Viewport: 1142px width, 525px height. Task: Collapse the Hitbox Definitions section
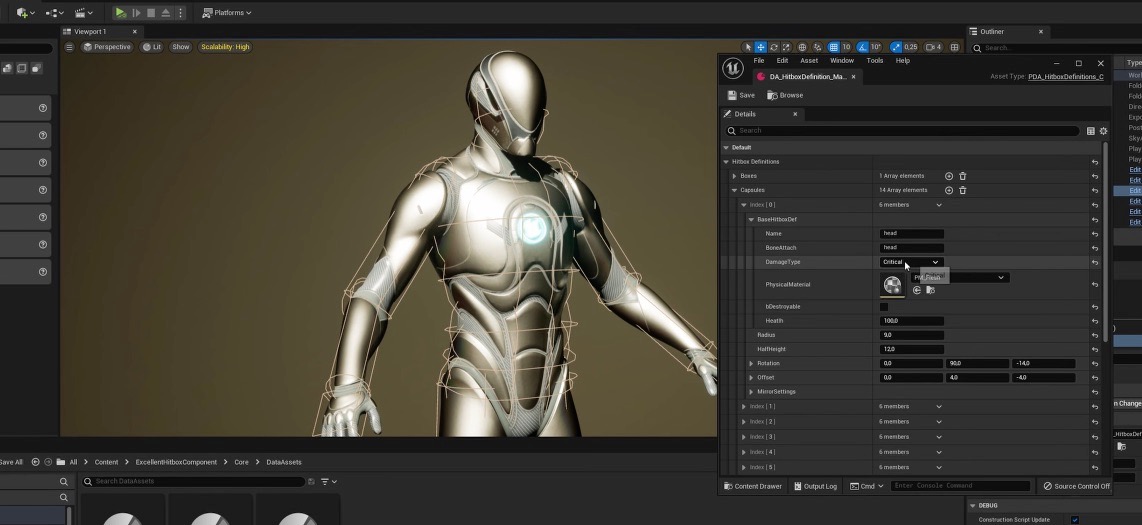point(726,162)
